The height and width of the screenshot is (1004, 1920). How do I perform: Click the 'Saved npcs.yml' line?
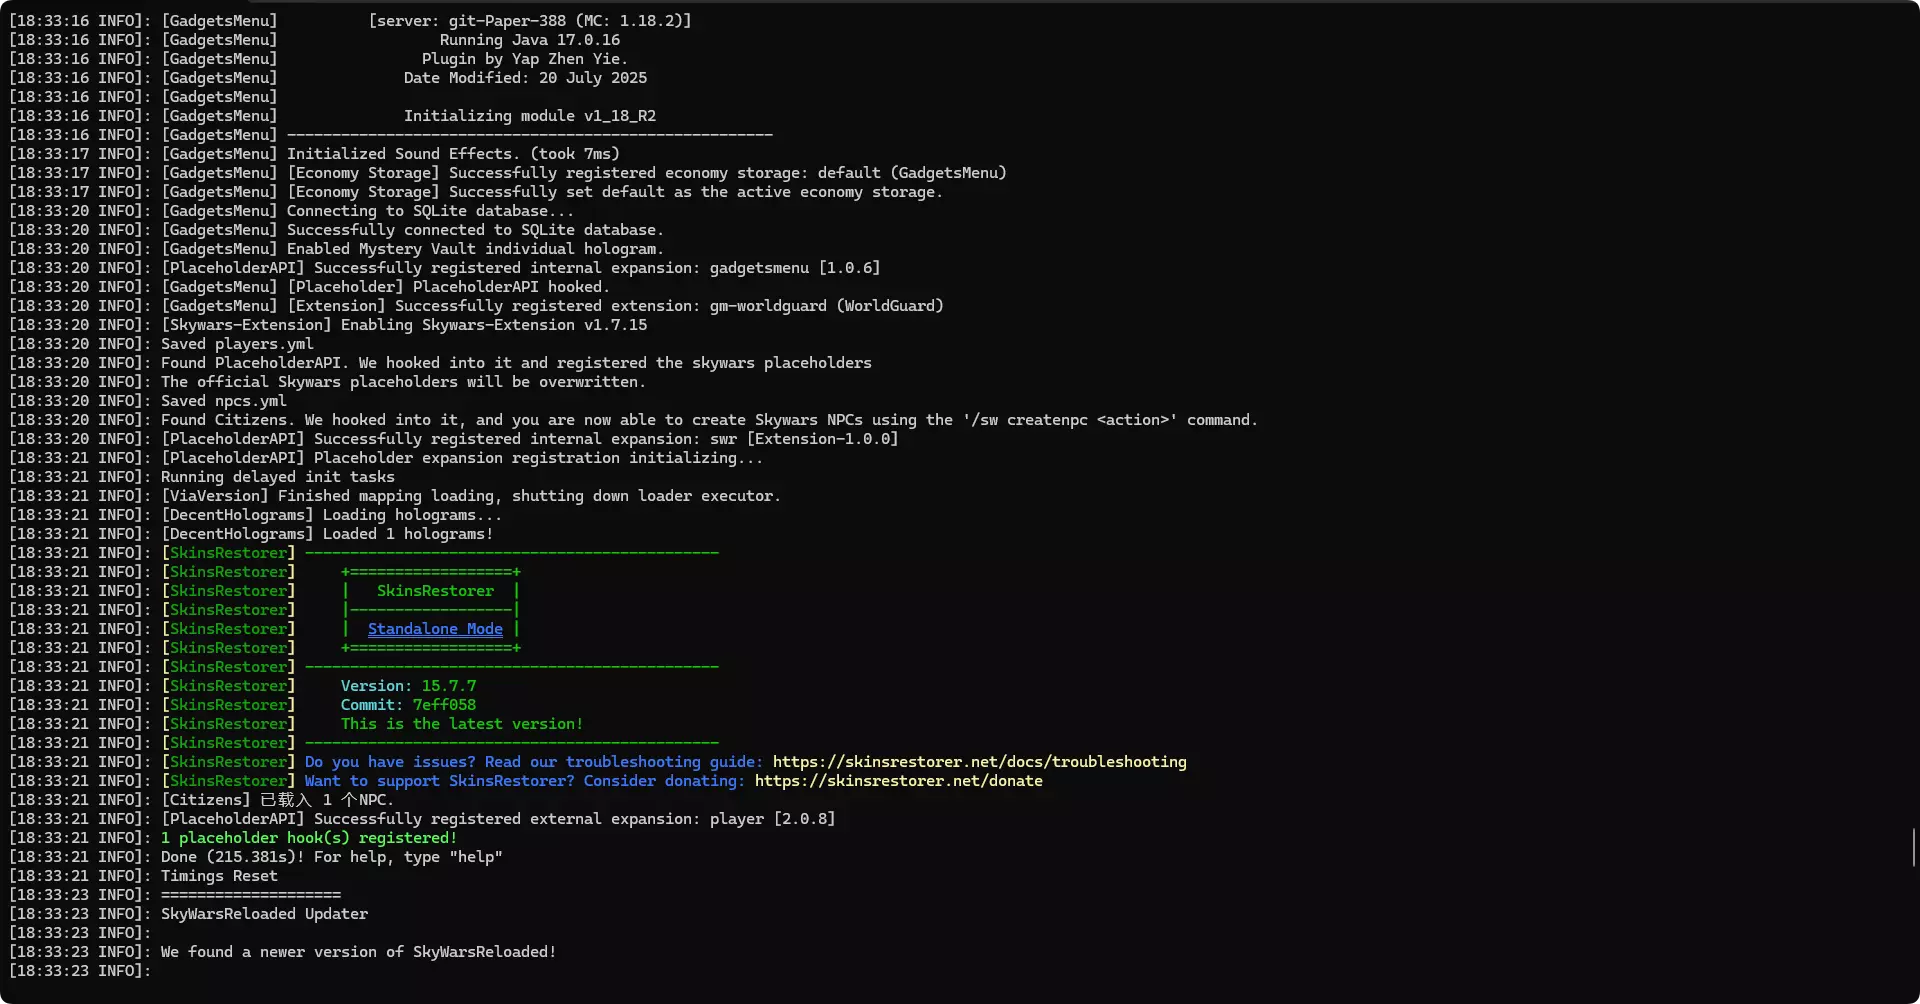pos(223,401)
